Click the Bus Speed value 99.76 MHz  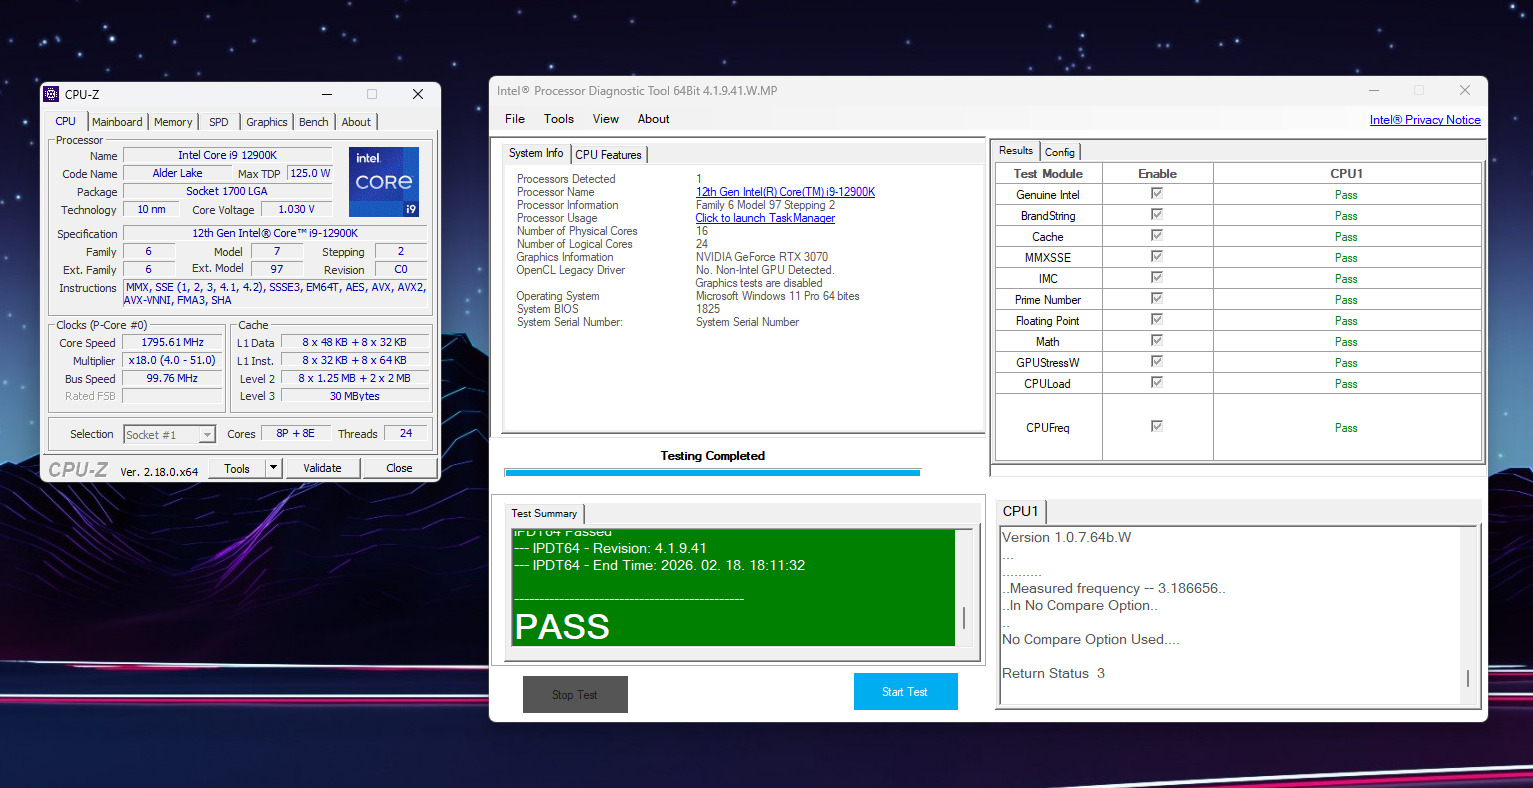tap(172, 378)
